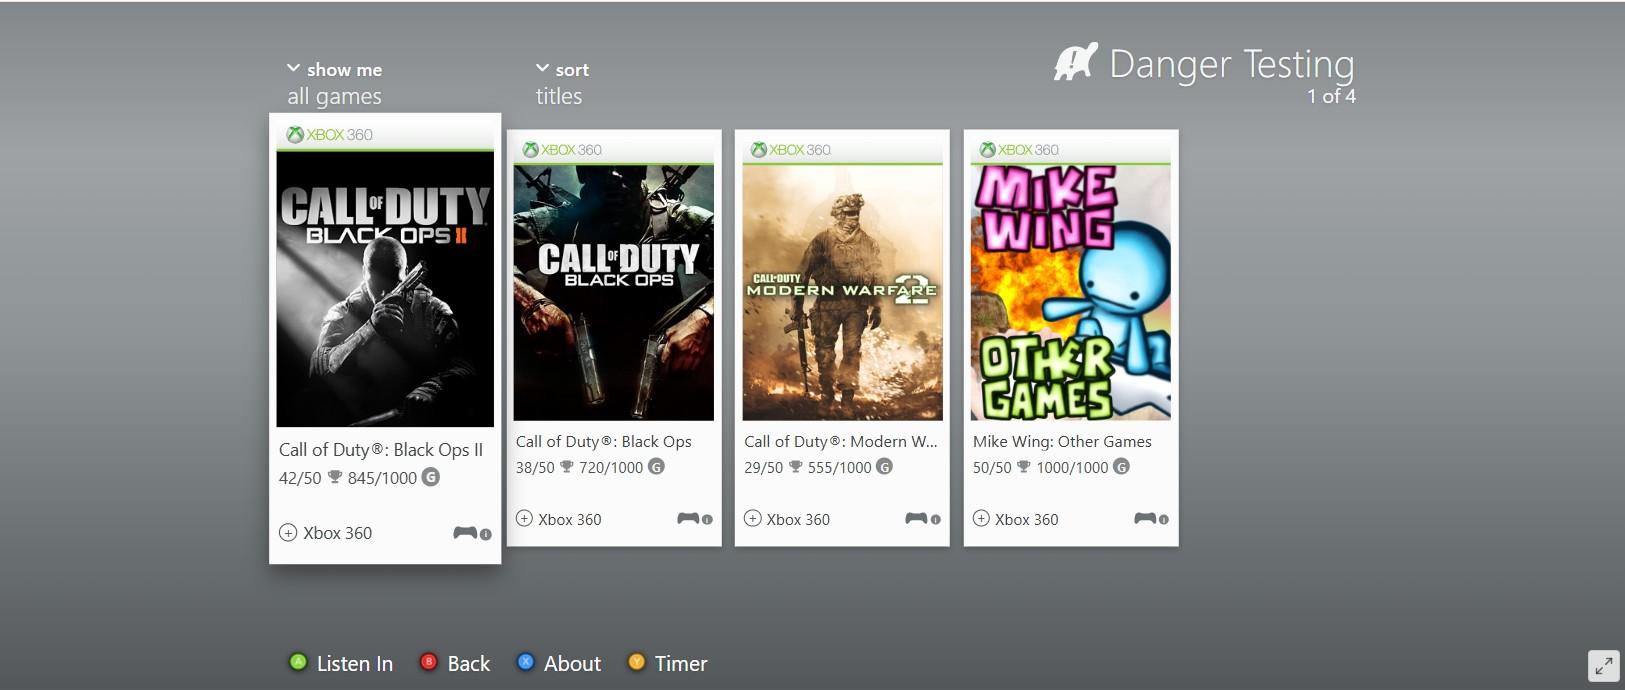
Task: Click the trophy icon under Mike Wing: Other Games
Action: point(1024,467)
